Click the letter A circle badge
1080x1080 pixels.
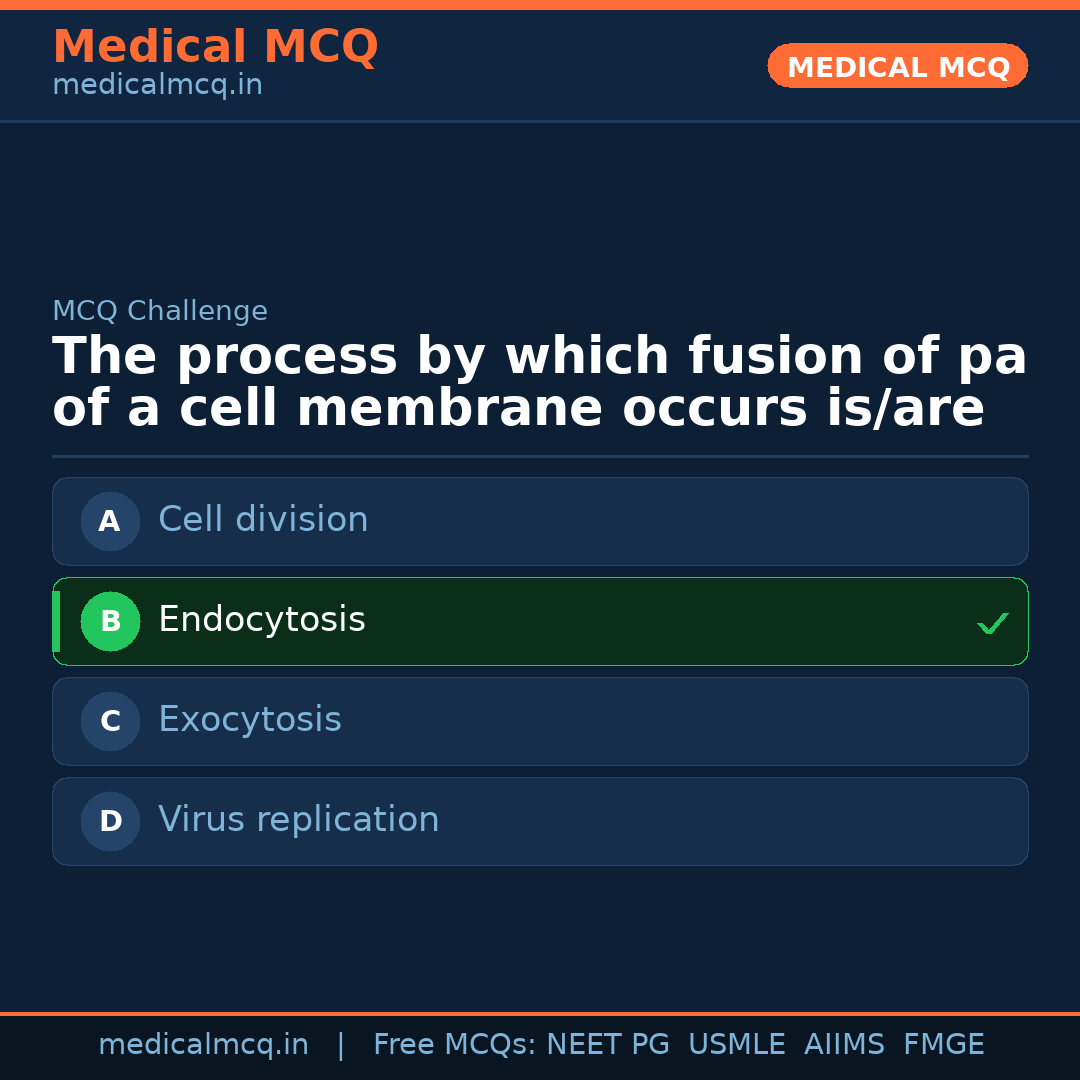pos(110,521)
